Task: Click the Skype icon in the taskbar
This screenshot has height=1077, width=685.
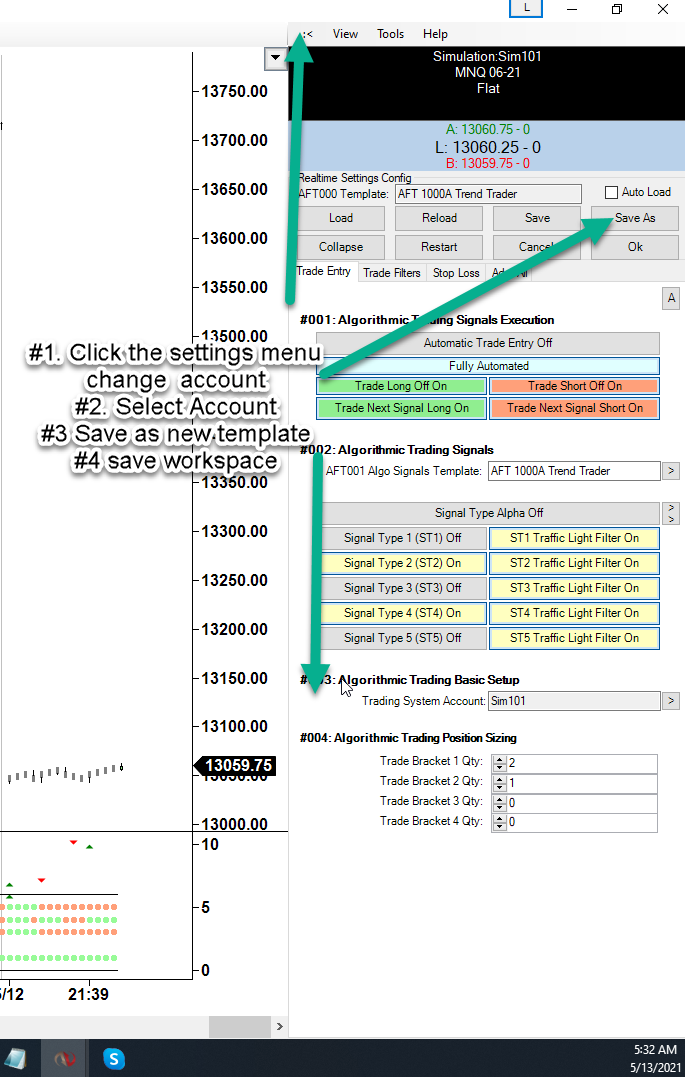Action: [x=113, y=1058]
